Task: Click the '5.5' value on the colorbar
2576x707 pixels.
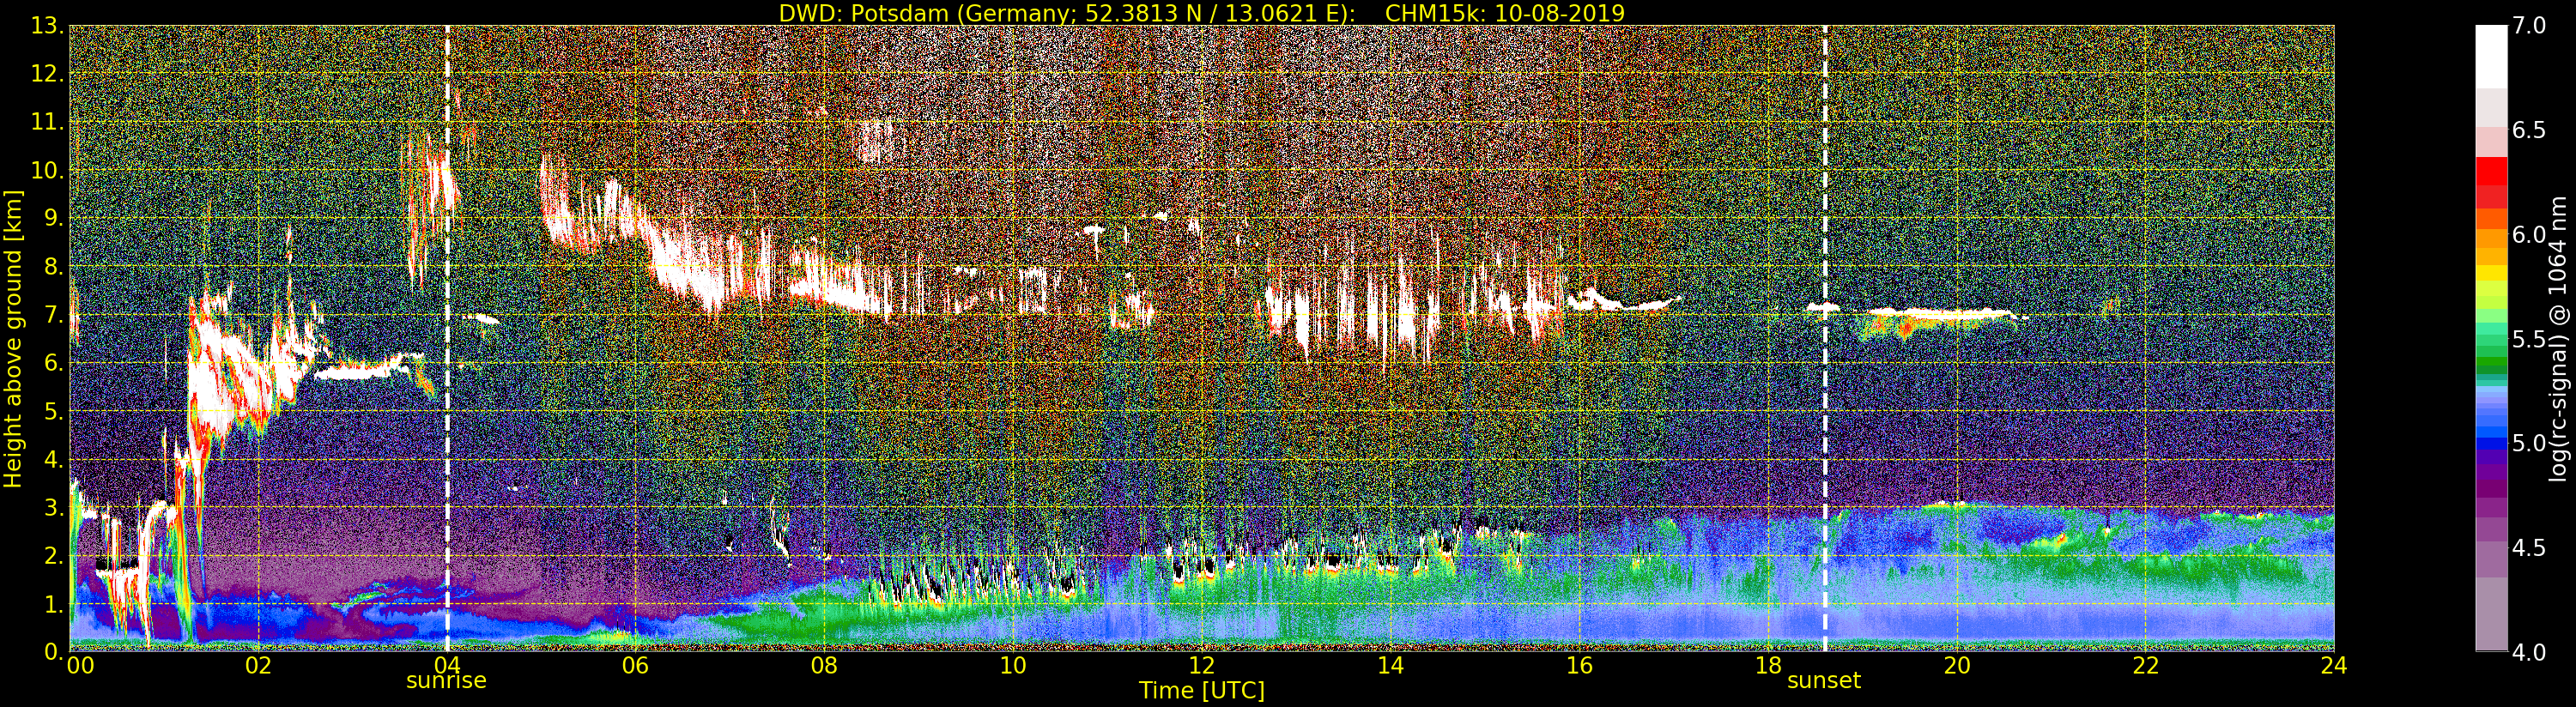Action: pos(2529,339)
